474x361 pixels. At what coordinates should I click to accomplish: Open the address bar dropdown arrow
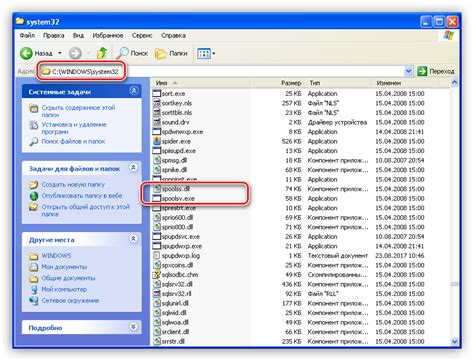pyautogui.click(x=408, y=71)
